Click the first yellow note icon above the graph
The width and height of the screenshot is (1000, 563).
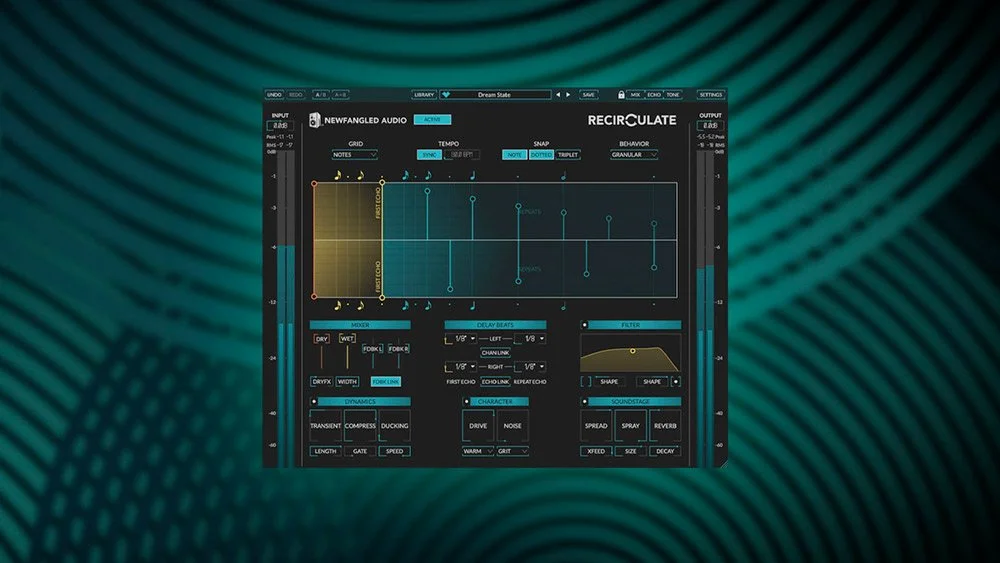point(338,175)
